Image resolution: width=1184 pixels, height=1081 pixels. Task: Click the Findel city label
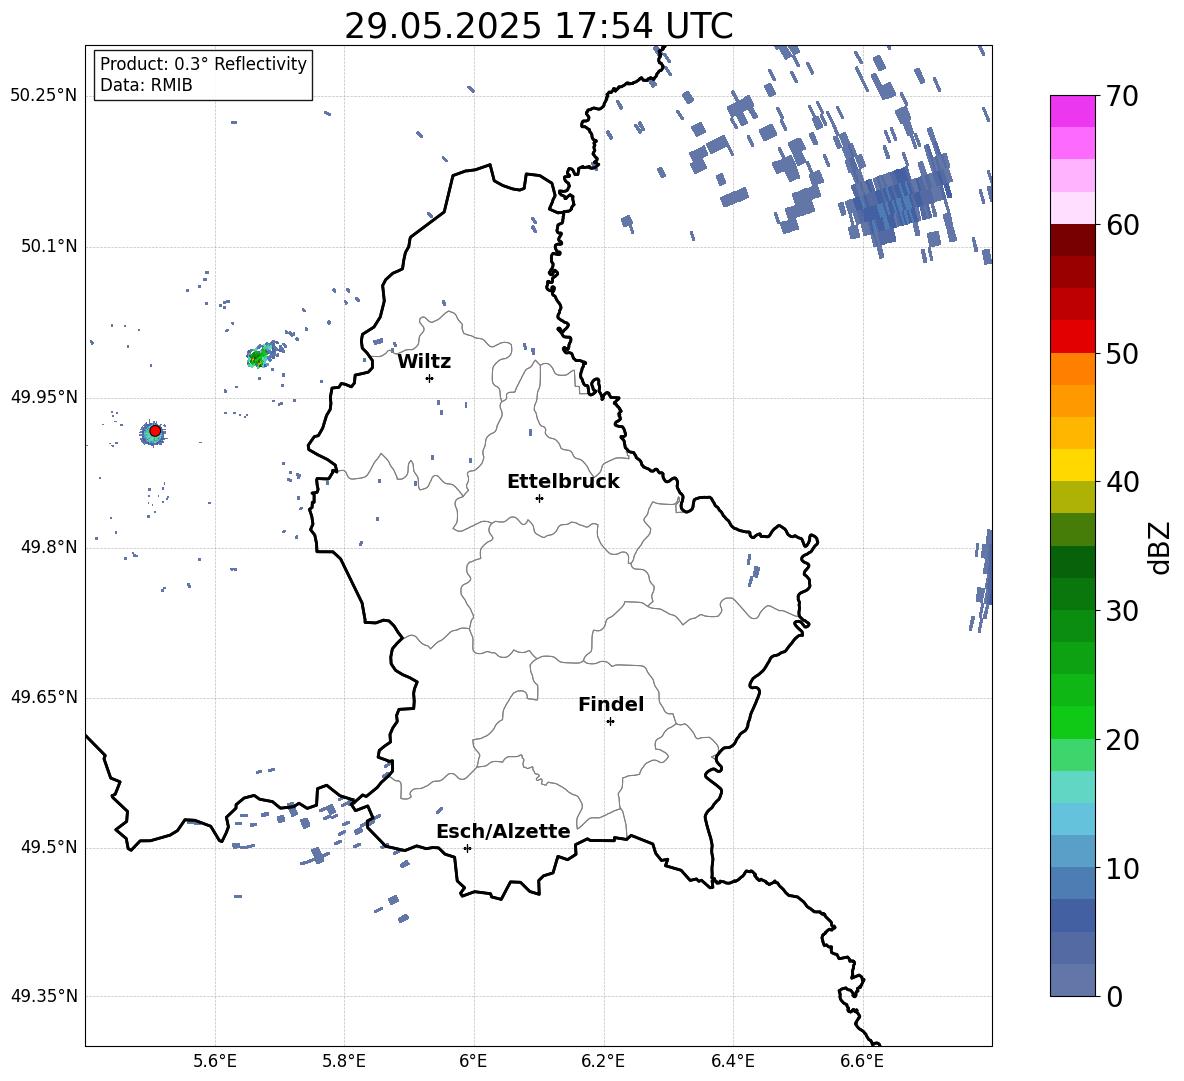tap(611, 704)
